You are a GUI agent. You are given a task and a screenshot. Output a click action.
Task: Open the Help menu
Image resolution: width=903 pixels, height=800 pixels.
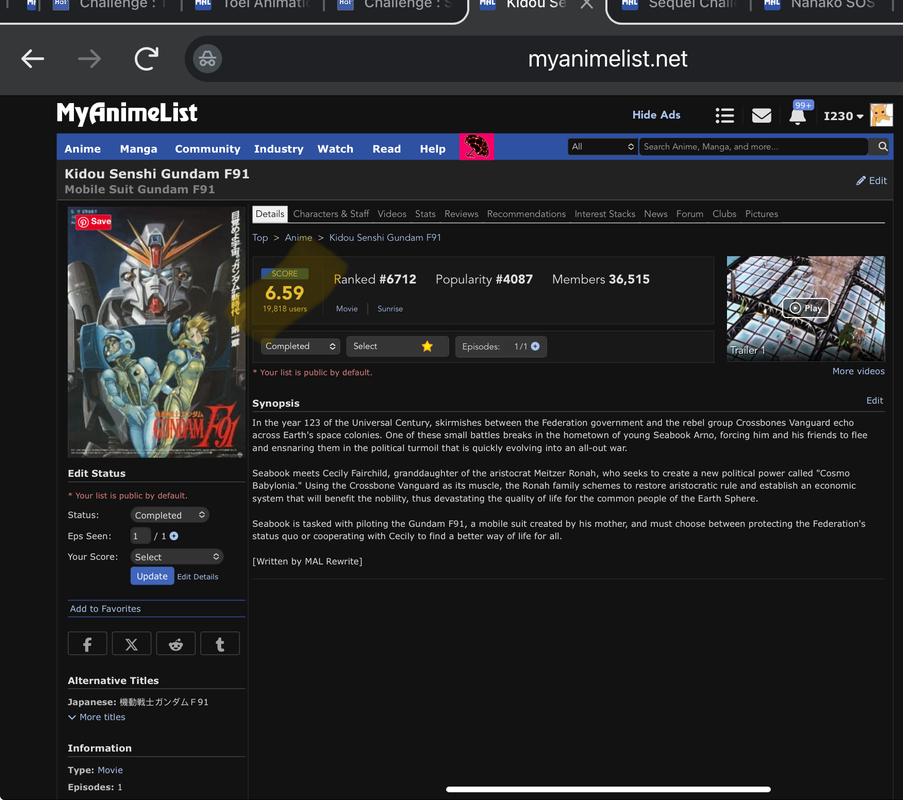[432, 149]
